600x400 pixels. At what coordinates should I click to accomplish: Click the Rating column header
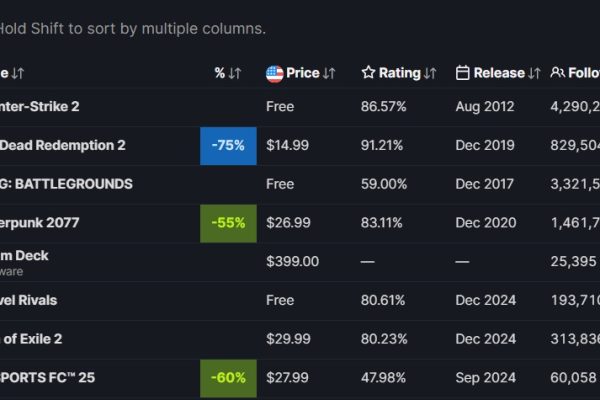399,73
